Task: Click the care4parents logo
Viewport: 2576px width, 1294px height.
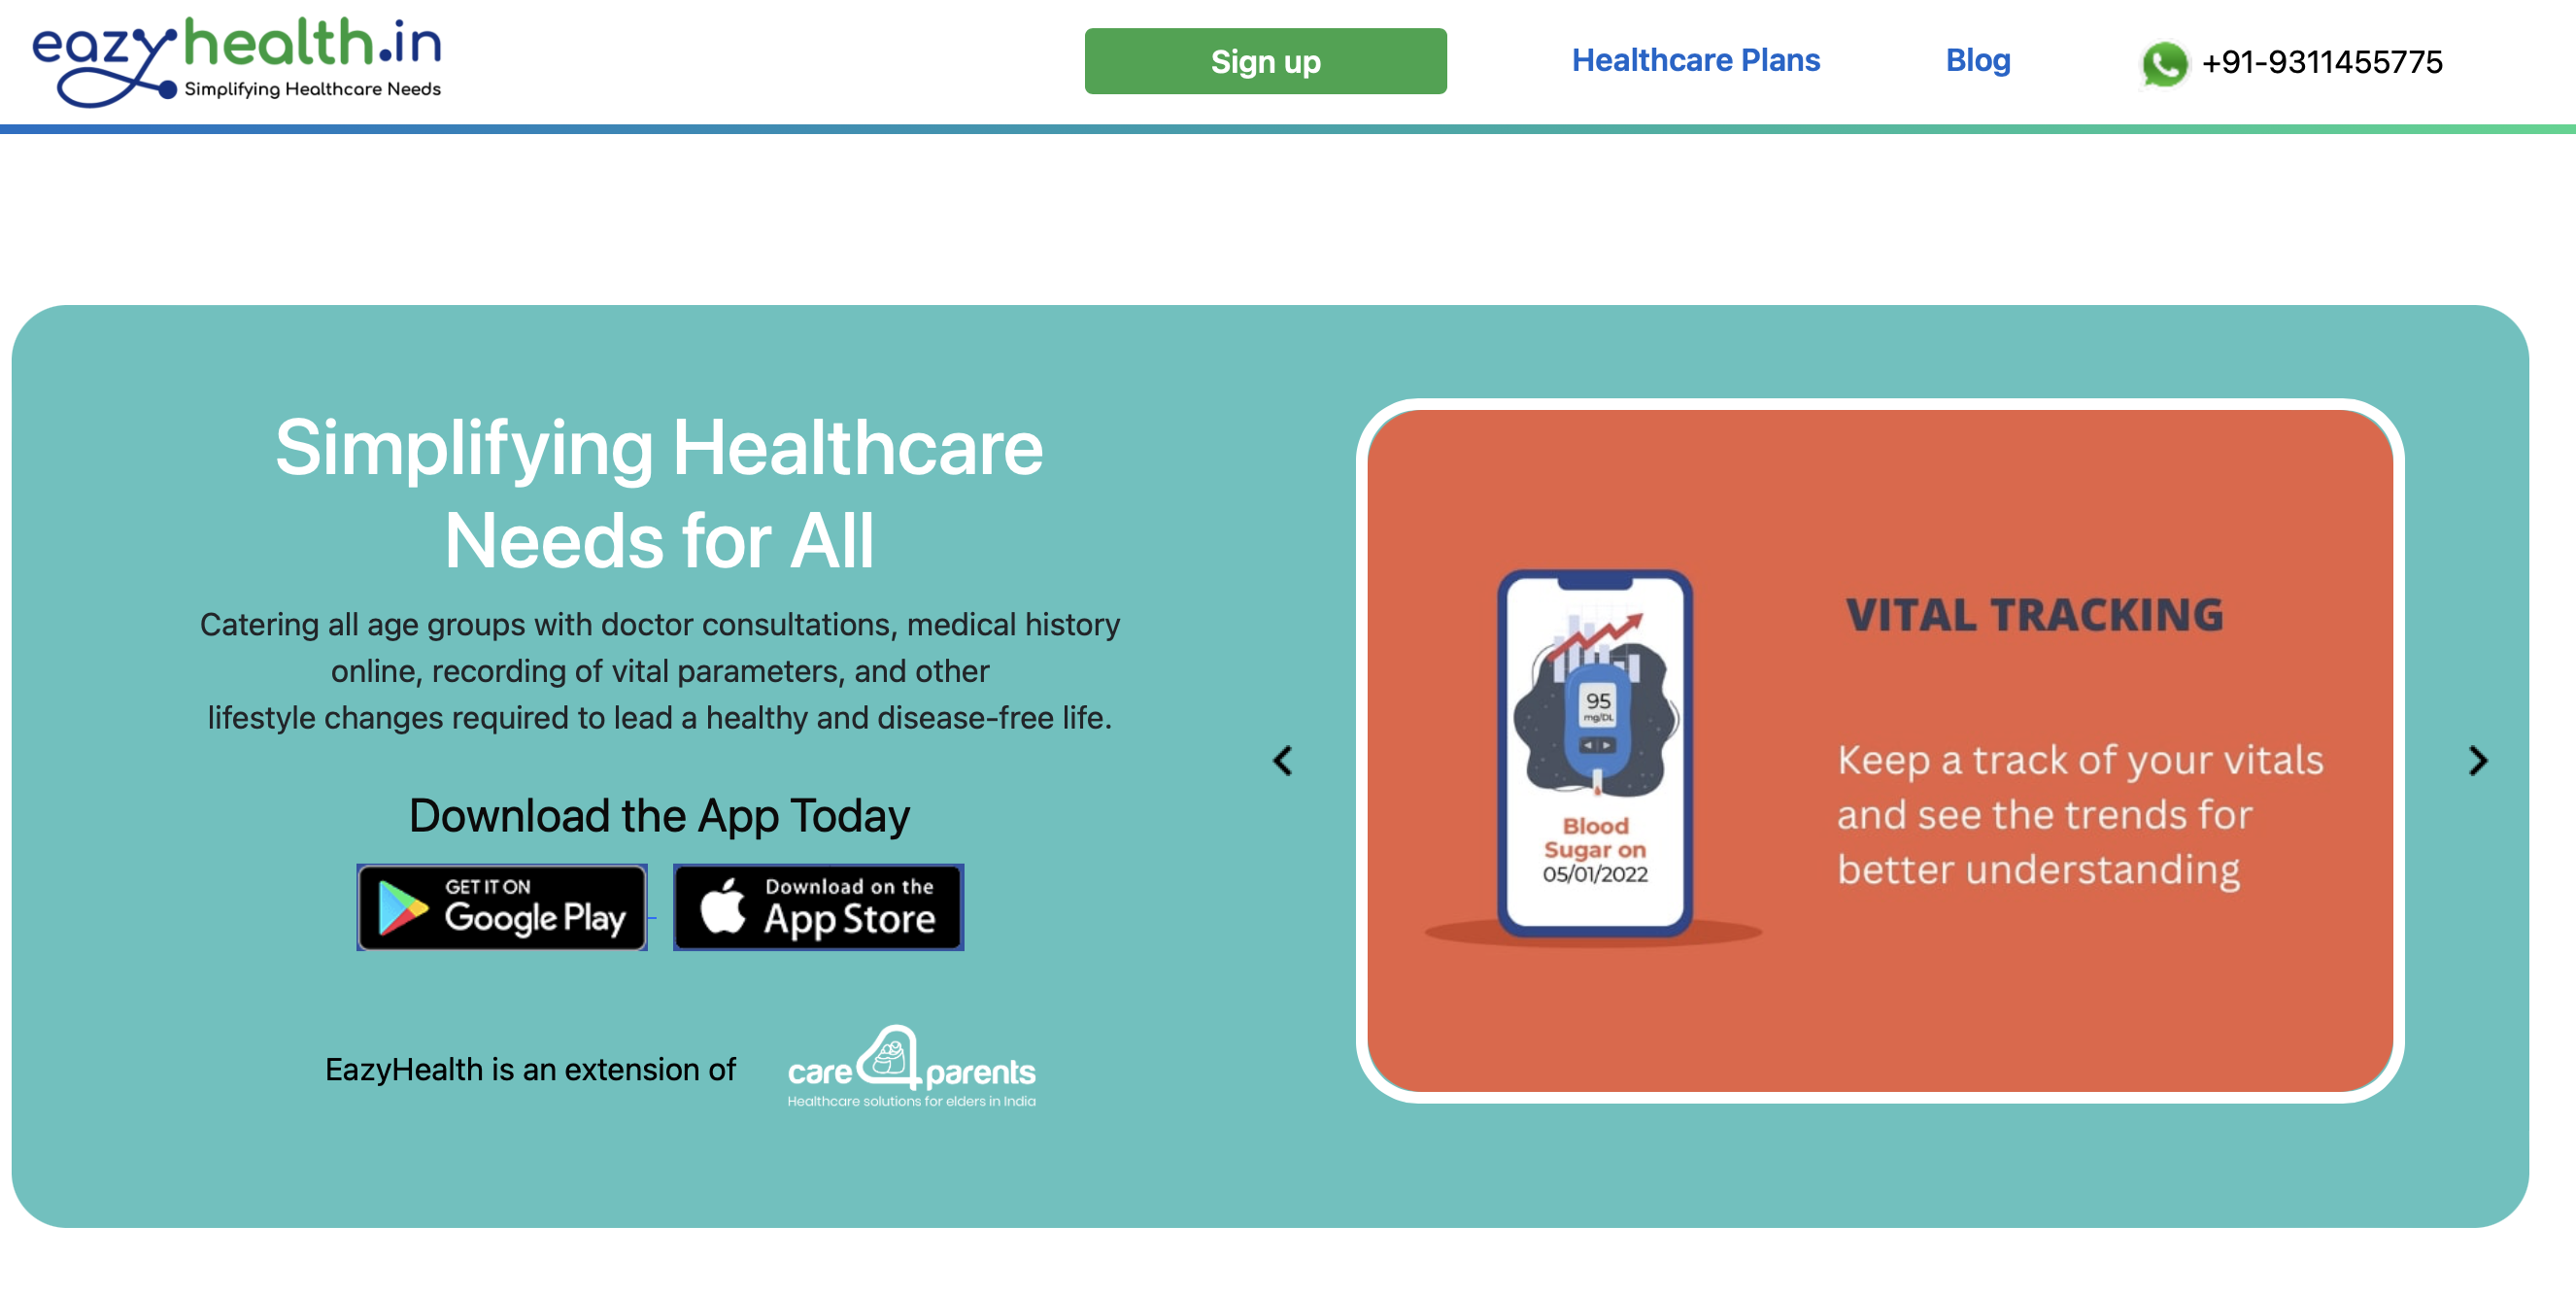Action: point(911,1067)
